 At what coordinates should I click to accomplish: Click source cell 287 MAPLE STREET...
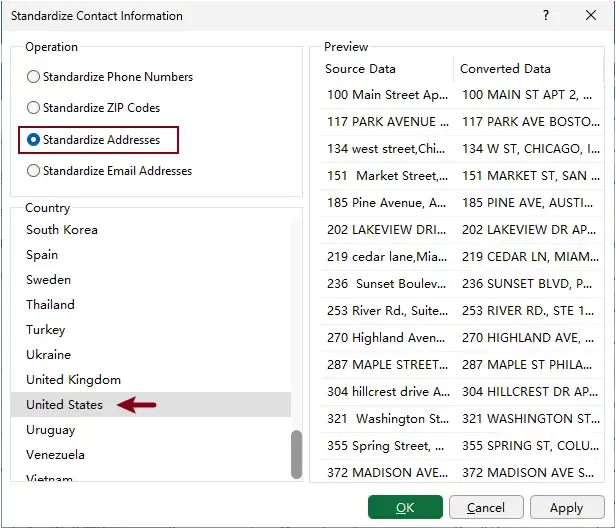click(x=387, y=365)
